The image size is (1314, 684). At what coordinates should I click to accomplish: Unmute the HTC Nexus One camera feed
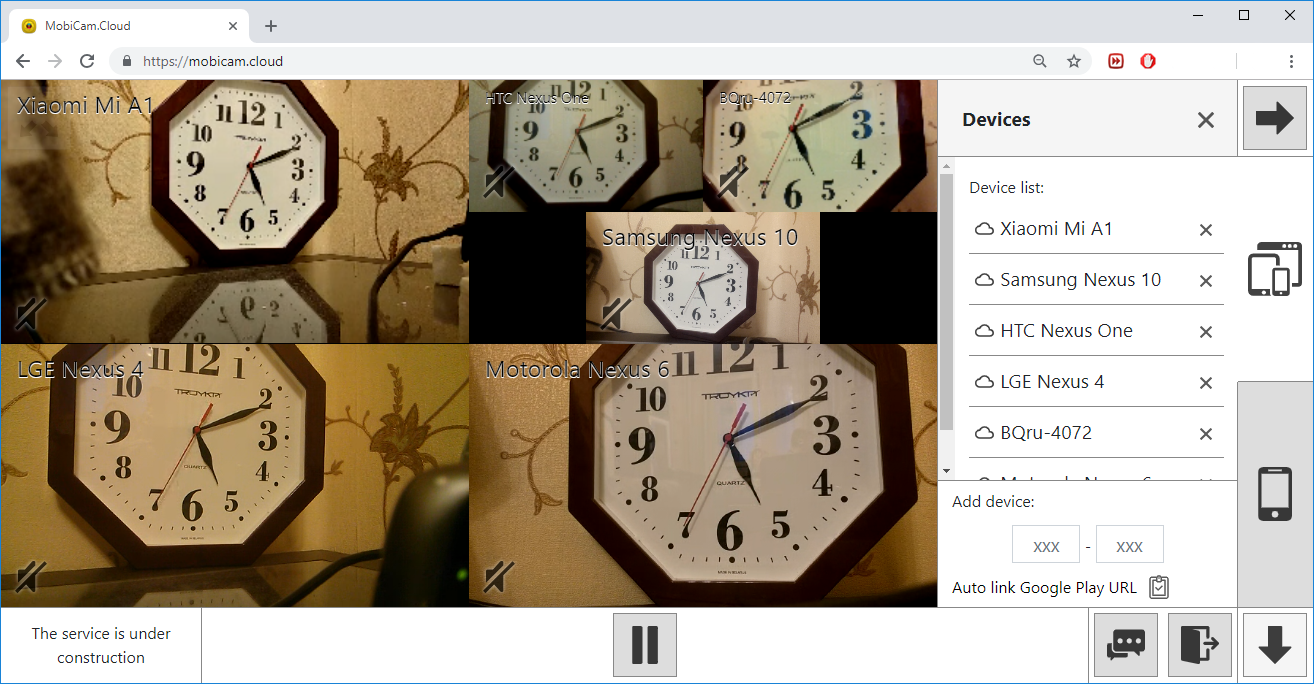click(499, 181)
